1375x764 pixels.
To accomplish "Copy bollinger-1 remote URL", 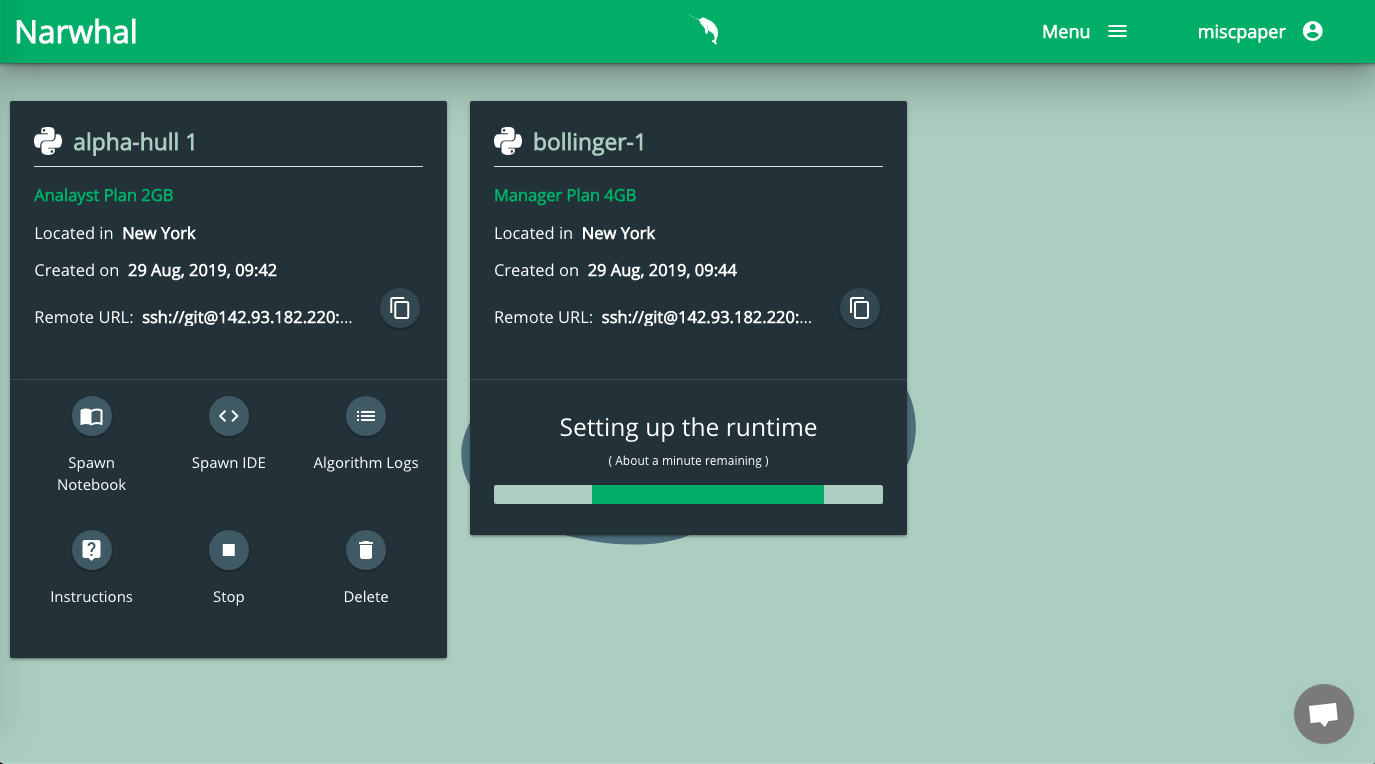I will point(860,308).
